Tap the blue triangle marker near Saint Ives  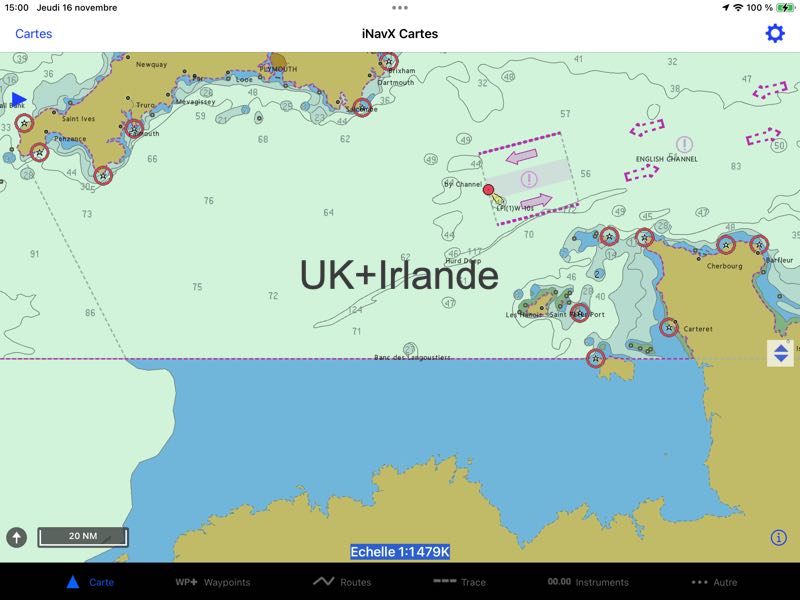pos(18,99)
